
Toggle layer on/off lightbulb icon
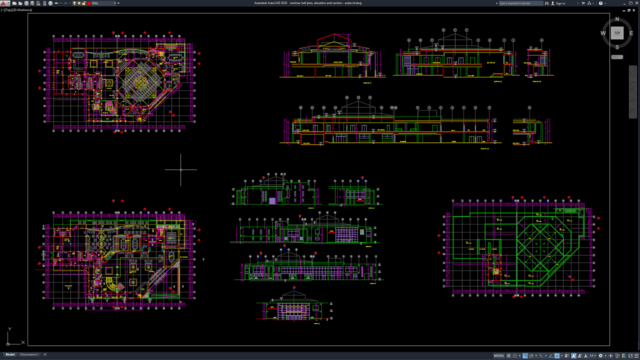[74, 3]
